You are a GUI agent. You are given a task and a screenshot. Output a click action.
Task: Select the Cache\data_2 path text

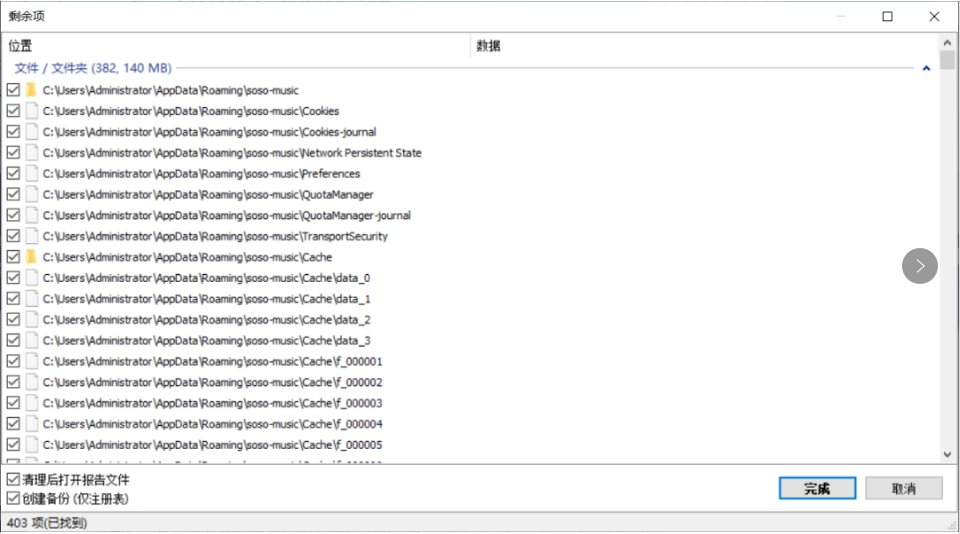(x=206, y=319)
